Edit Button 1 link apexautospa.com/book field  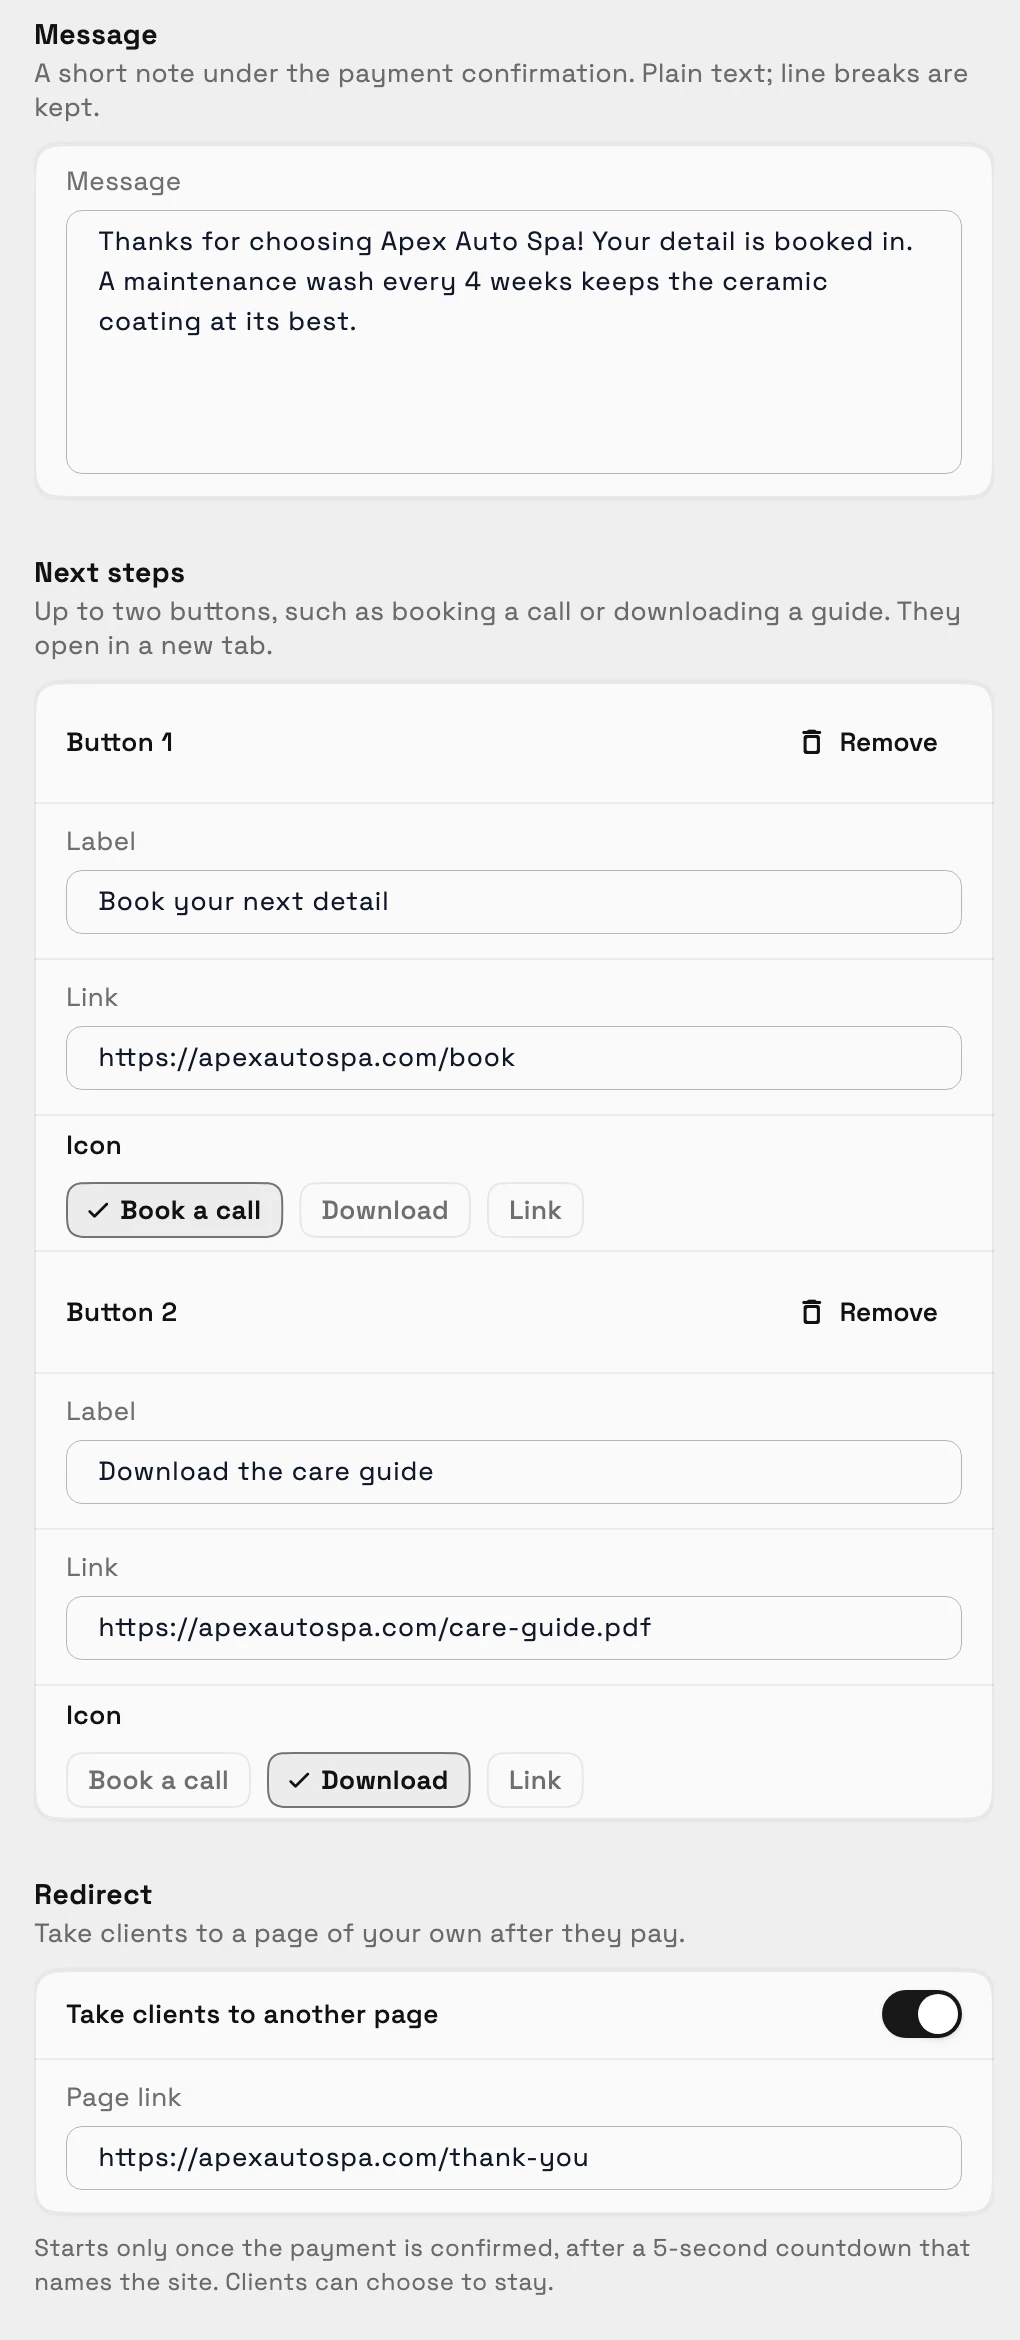pos(514,1058)
